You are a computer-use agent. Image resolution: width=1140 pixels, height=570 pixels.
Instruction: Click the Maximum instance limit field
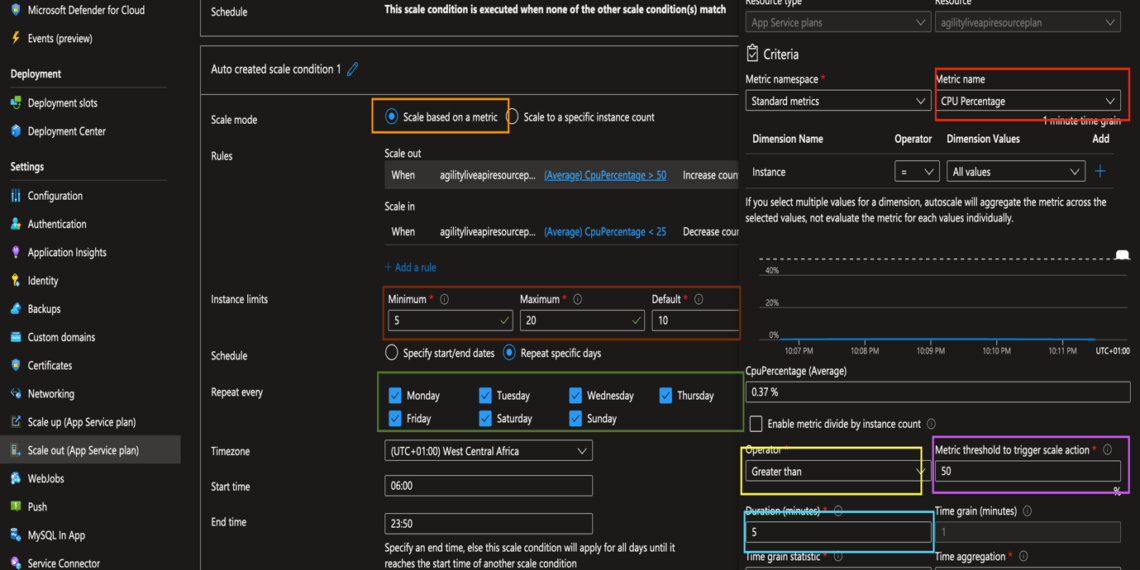(x=582, y=320)
